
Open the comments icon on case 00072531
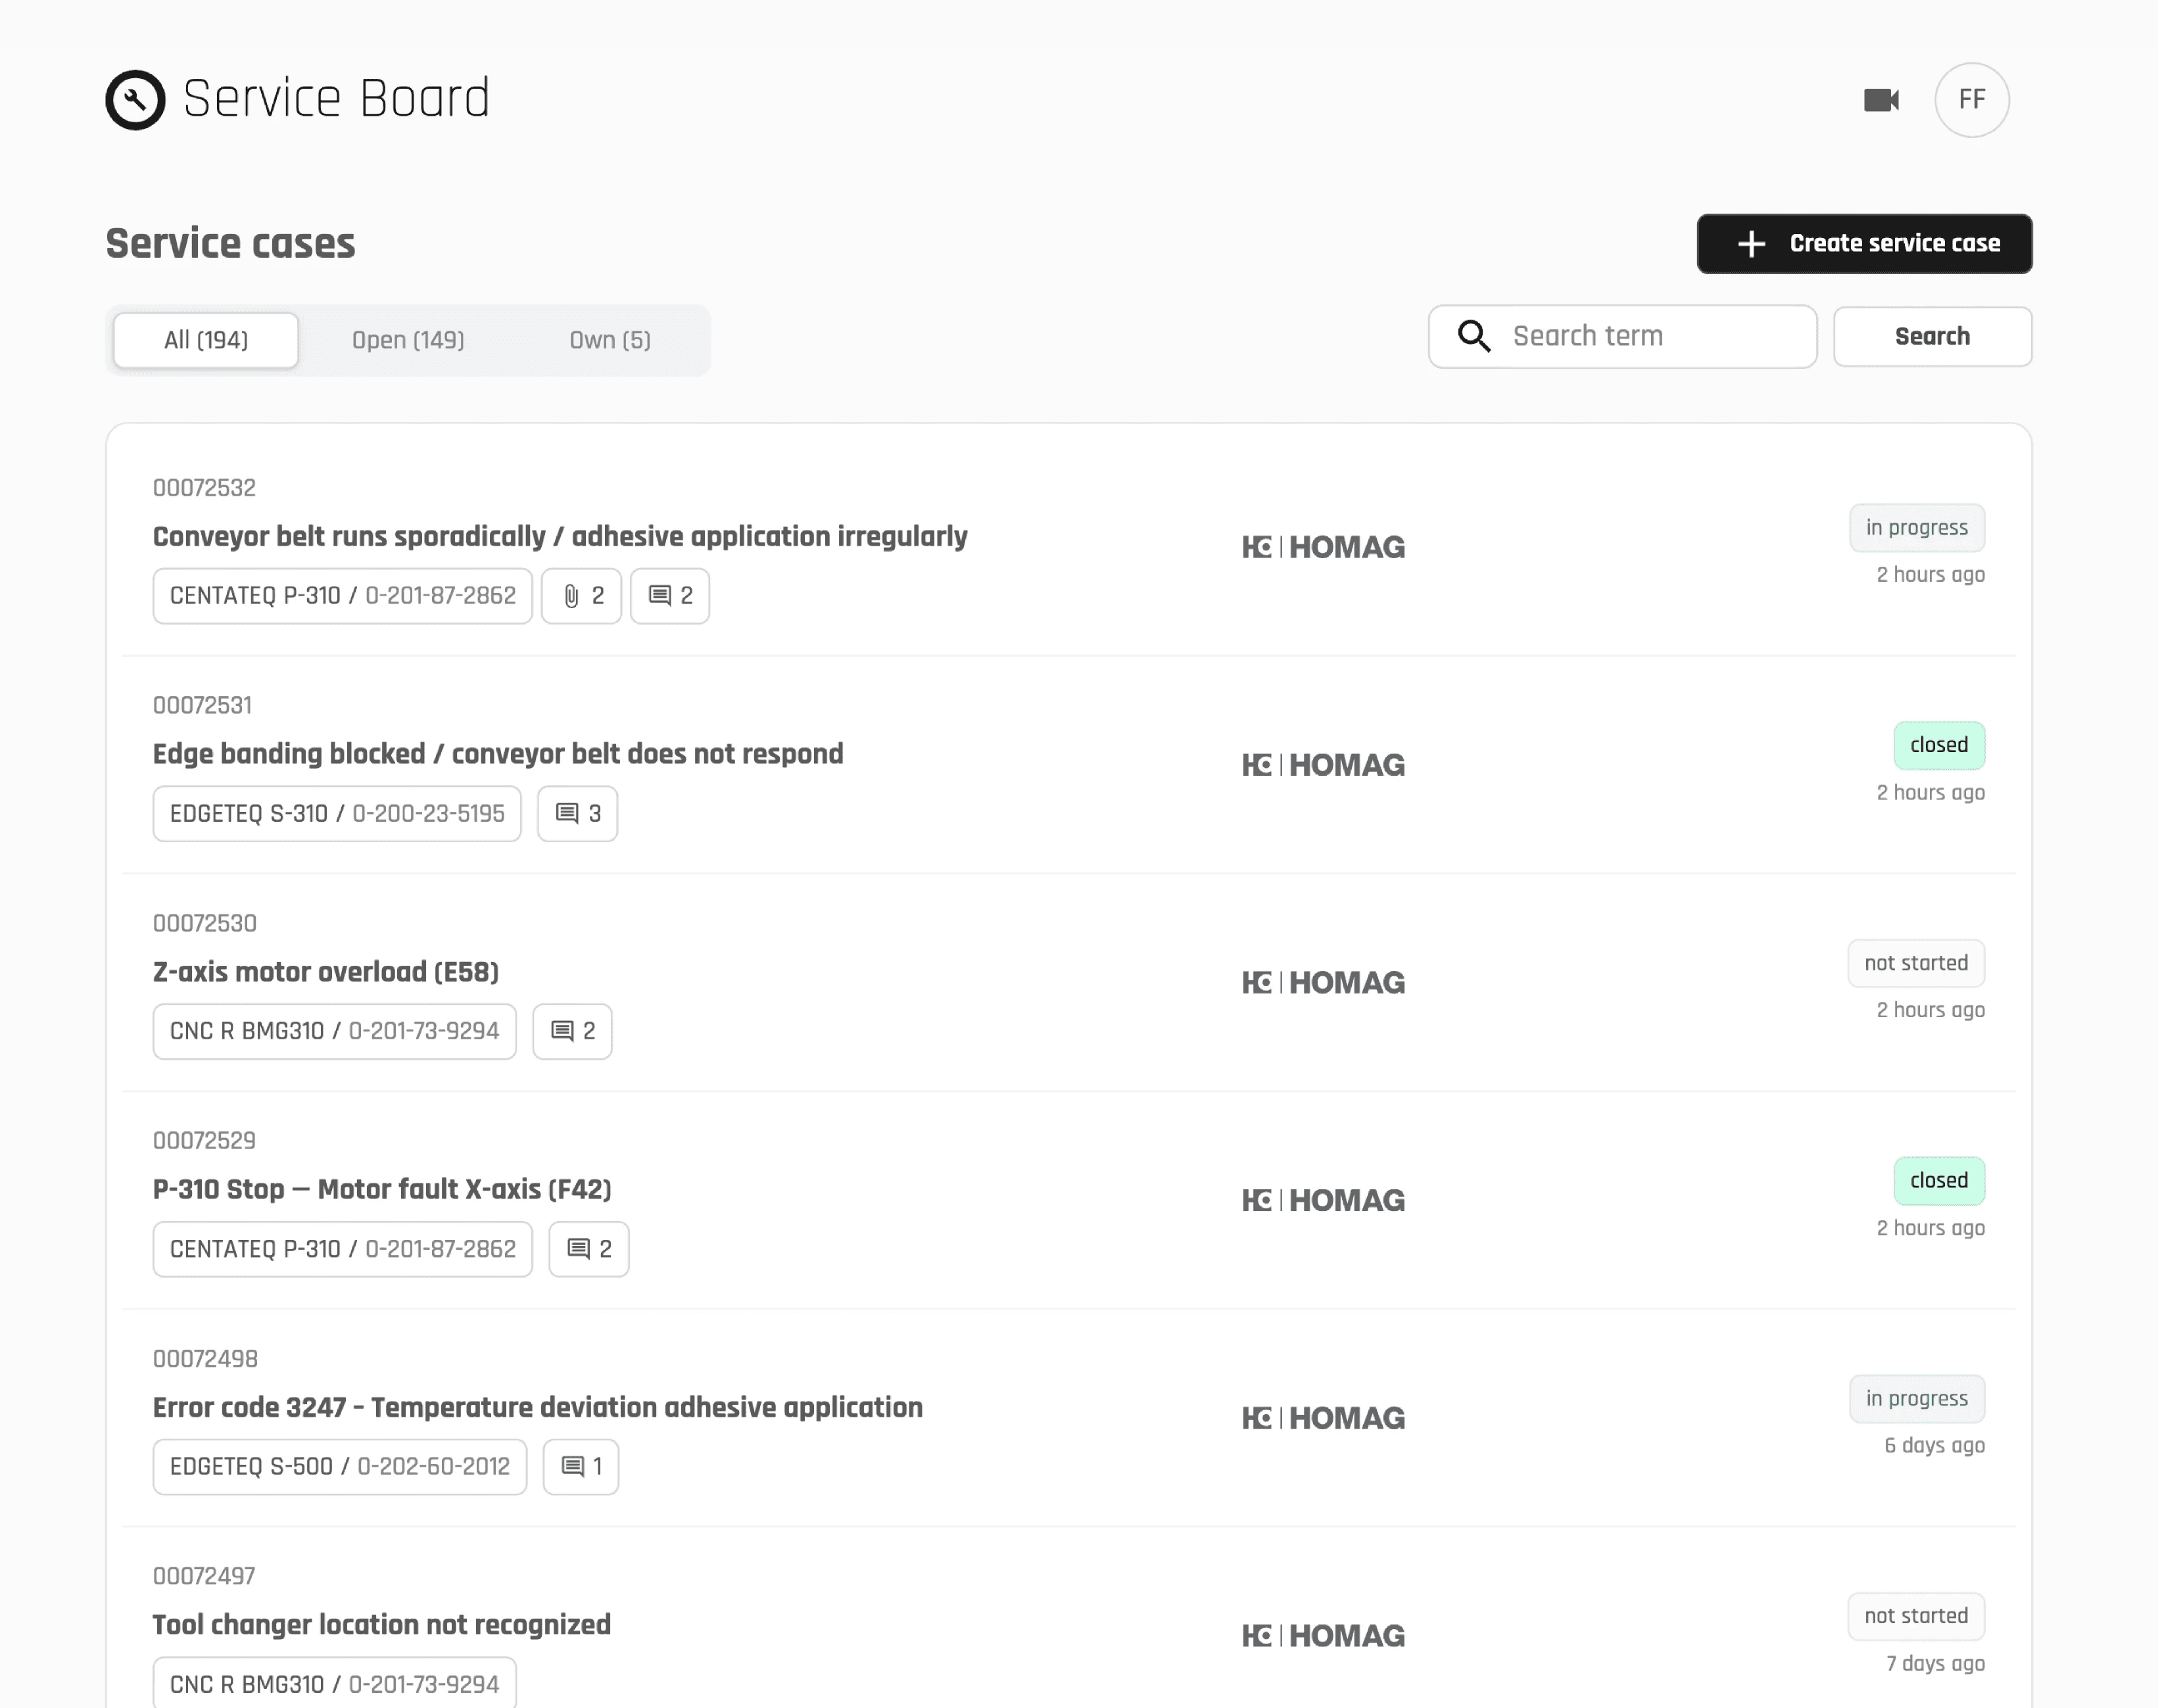pyautogui.click(x=577, y=813)
